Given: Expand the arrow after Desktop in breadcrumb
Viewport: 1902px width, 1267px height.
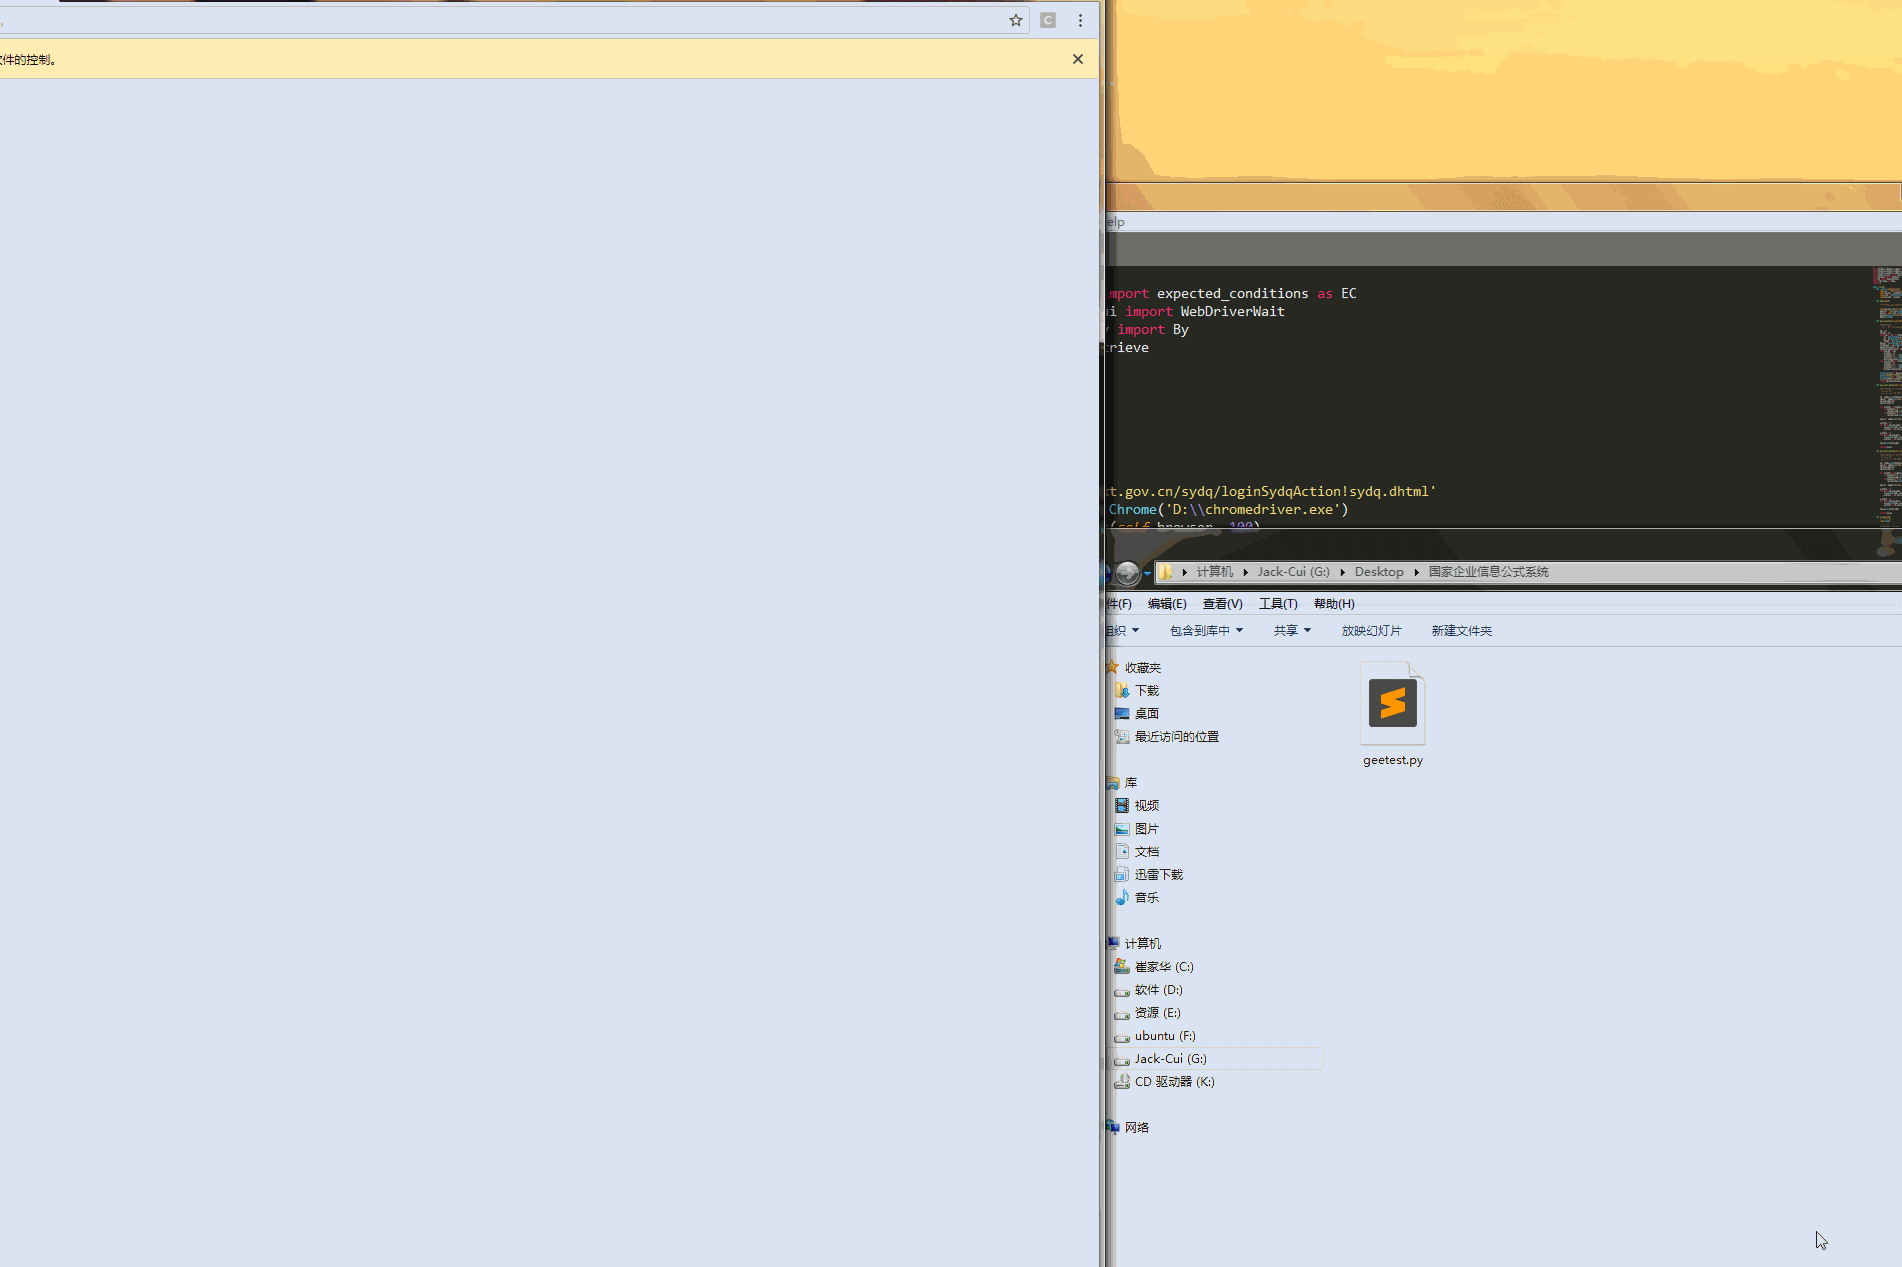Looking at the screenshot, I should coord(1416,572).
